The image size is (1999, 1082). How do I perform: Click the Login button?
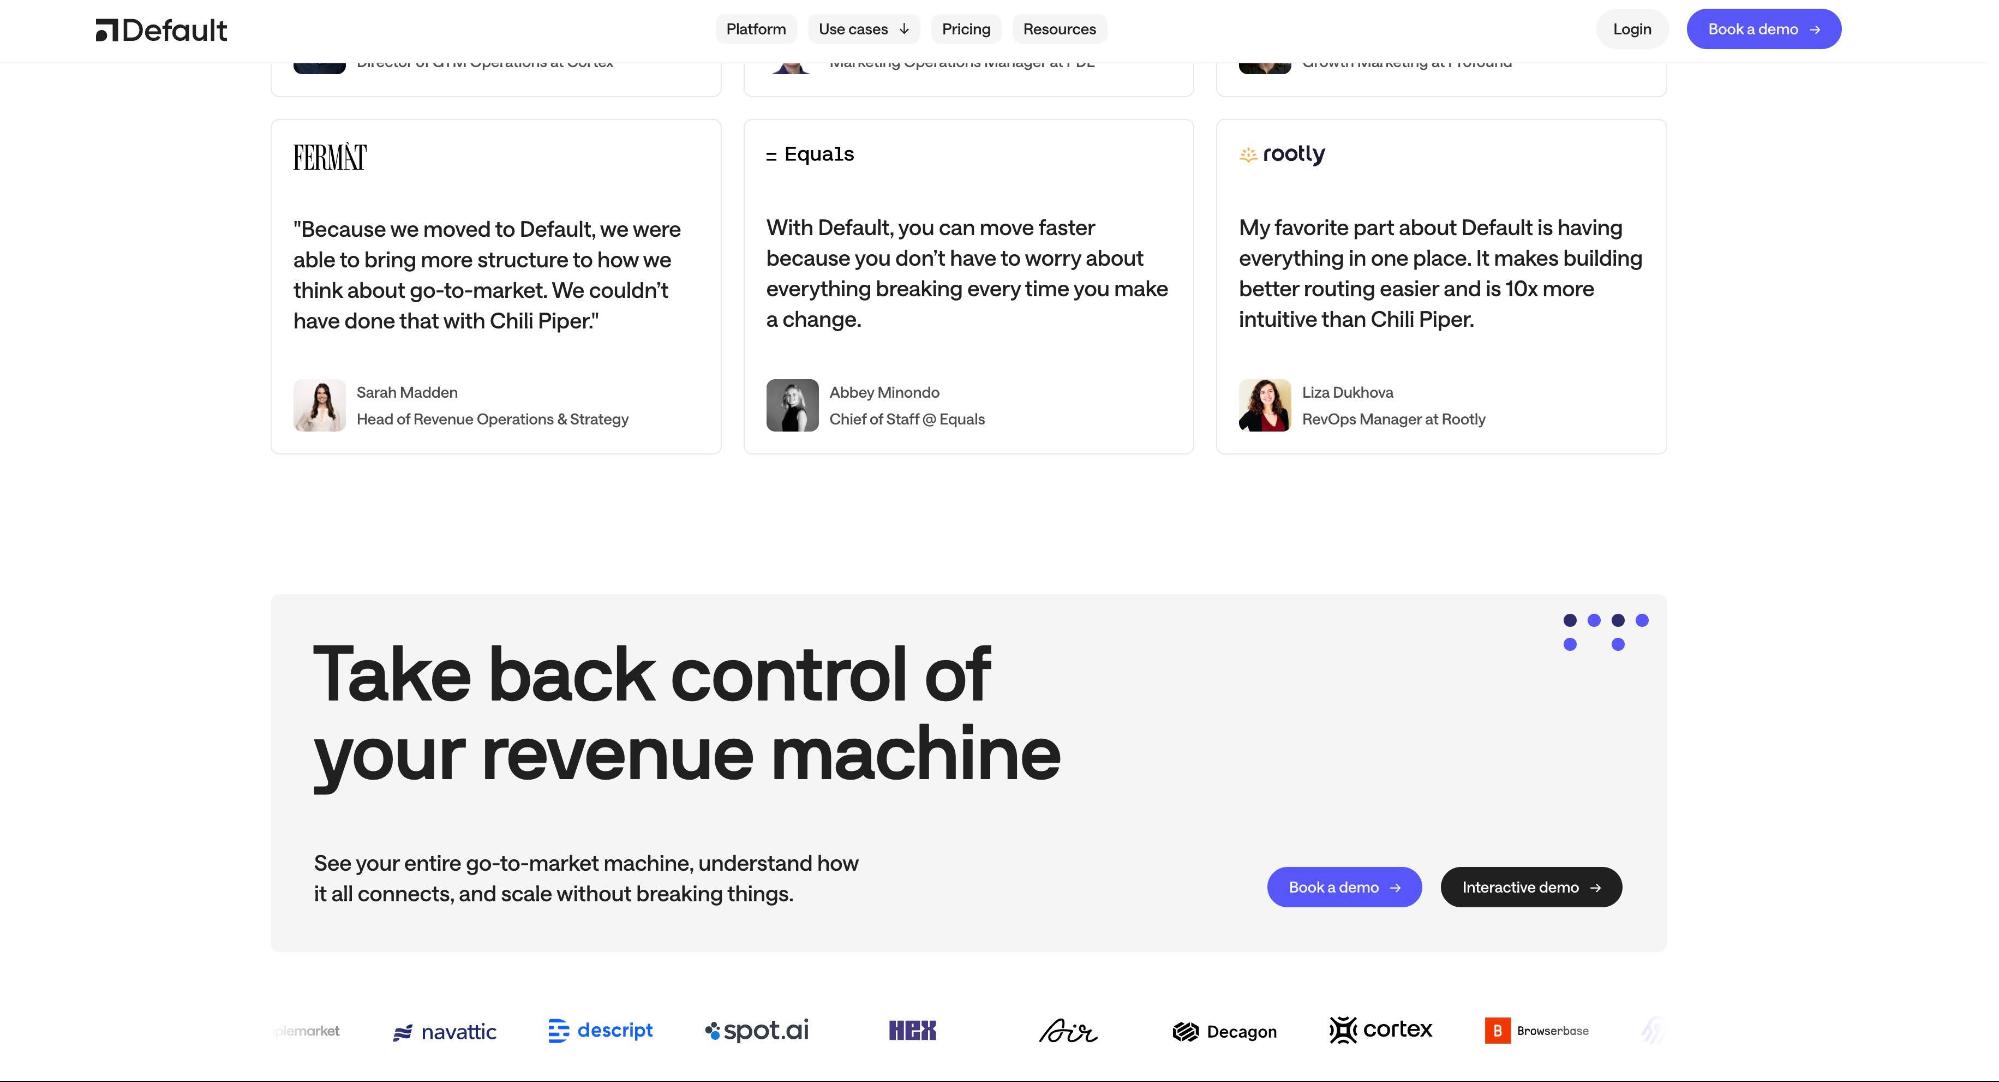coord(1631,29)
